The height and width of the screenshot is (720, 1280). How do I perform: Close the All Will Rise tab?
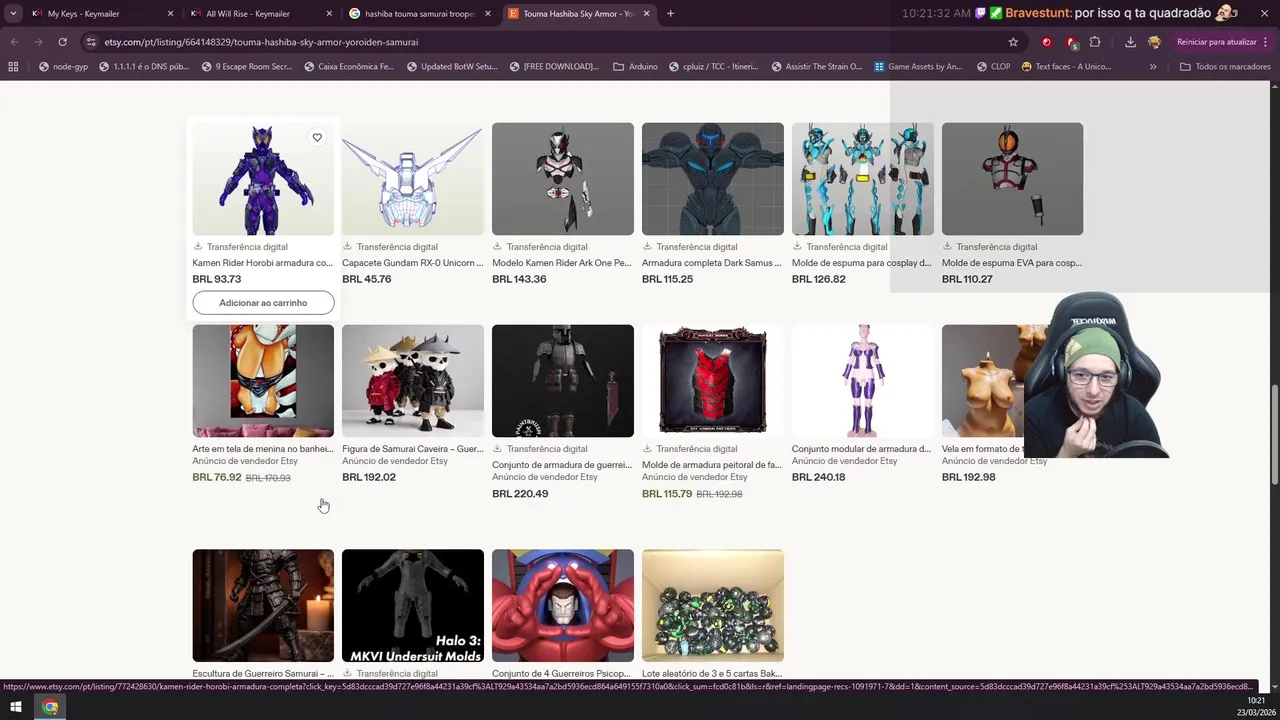pos(329,14)
